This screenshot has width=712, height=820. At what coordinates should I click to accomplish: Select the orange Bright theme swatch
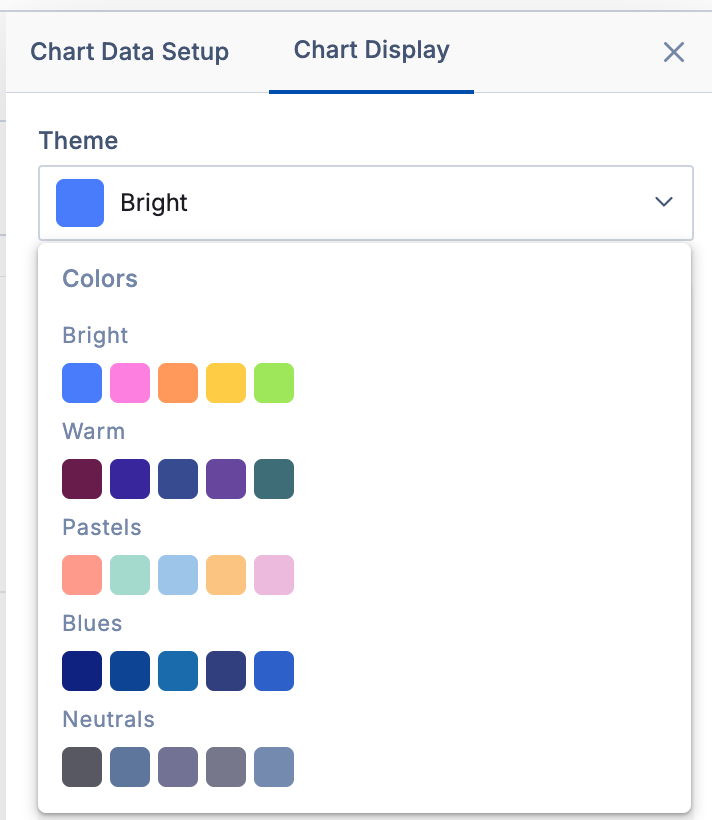(x=178, y=383)
